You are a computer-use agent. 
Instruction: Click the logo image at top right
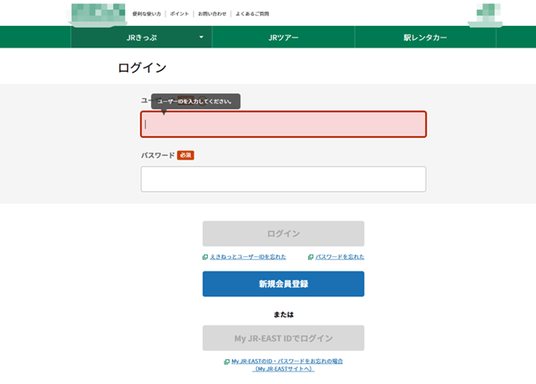[x=485, y=15]
